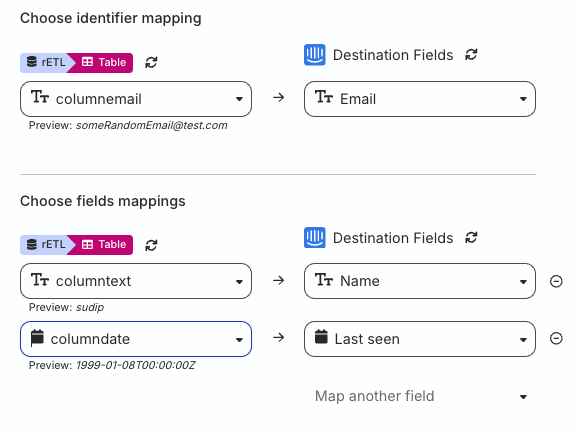Click Destination Fields label in identifier mapping
The height and width of the screenshot is (431, 581).
click(393, 55)
